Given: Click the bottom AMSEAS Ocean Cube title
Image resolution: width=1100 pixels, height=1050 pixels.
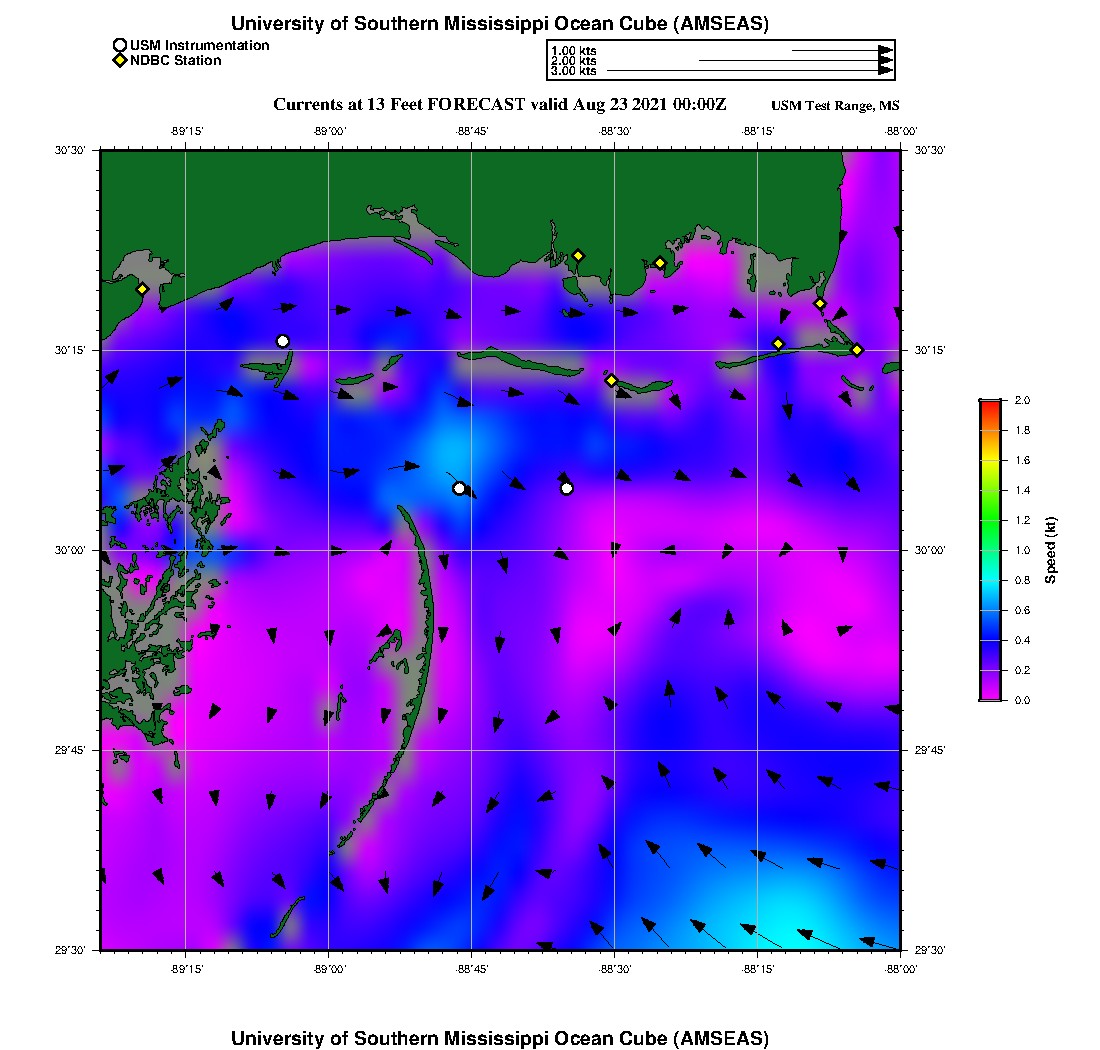Looking at the screenshot, I should pyautogui.click(x=500, y=1038).
